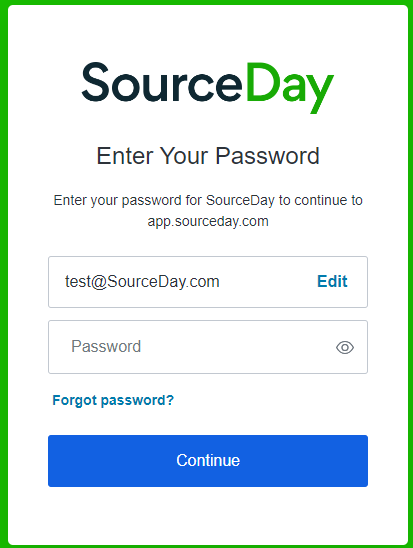This screenshot has width=413, height=548.
Task: Click blank card area below Continue button
Action: [x=208, y=514]
